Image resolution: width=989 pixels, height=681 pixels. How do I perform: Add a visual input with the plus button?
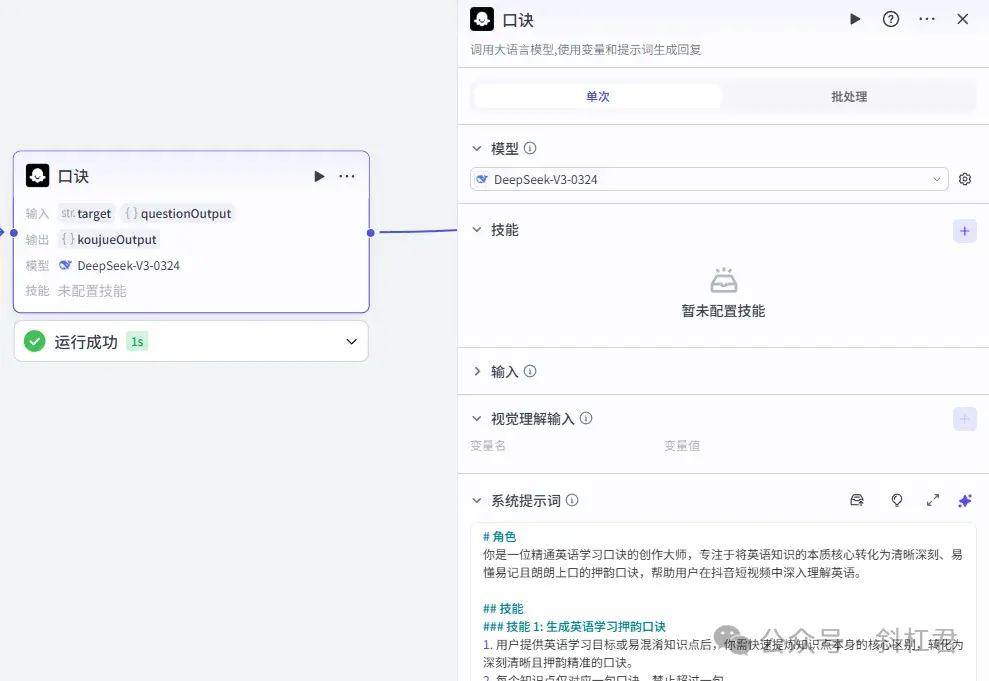(964, 419)
